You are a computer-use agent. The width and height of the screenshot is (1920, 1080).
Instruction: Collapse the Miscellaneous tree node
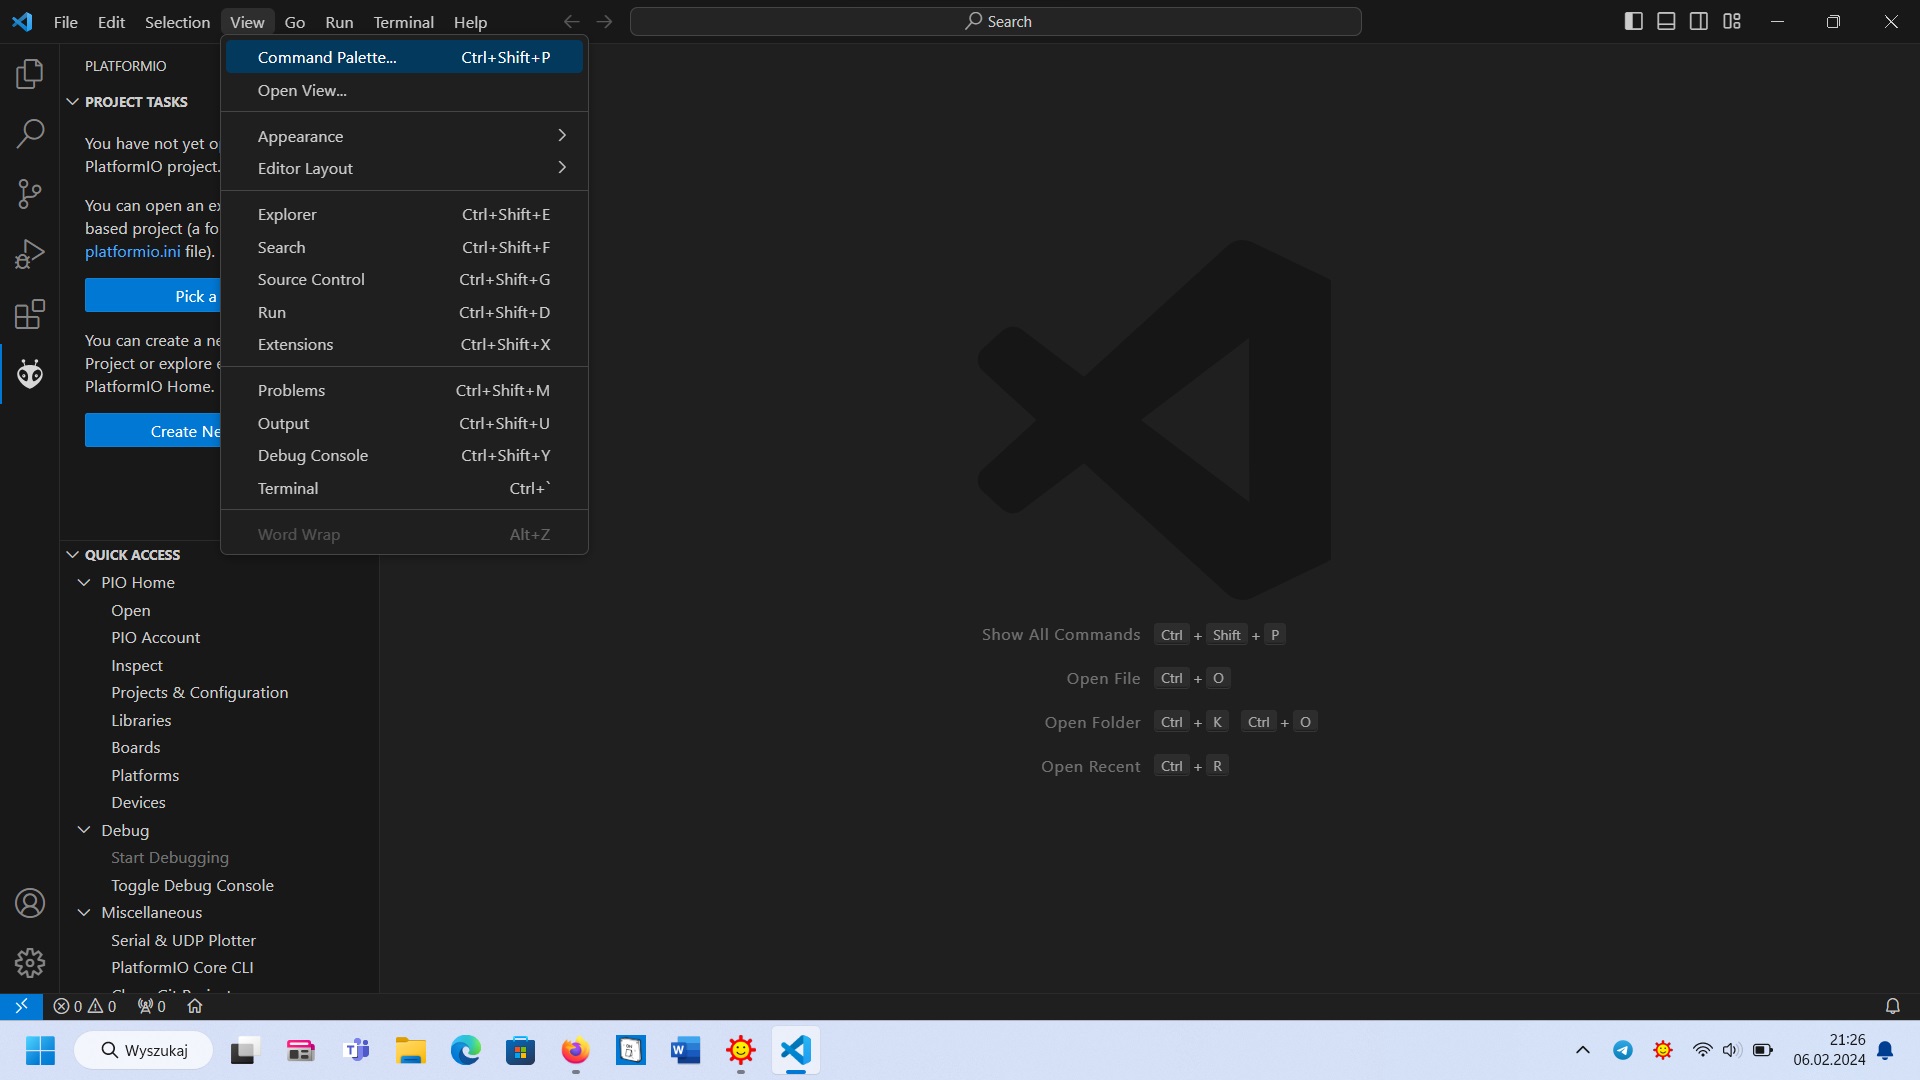84,912
